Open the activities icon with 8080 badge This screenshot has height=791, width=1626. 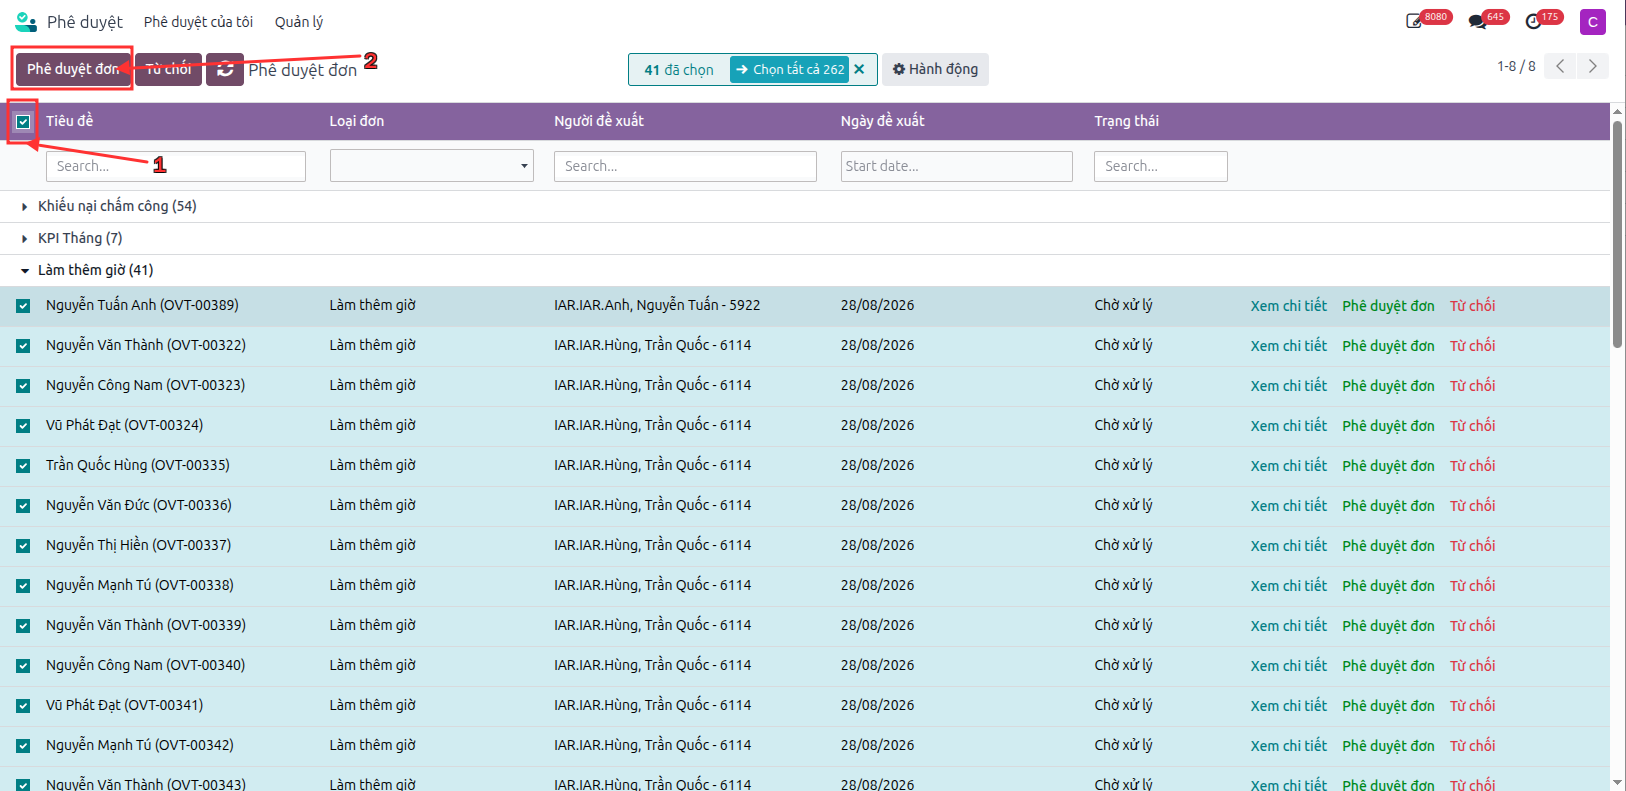(x=1414, y=21)
